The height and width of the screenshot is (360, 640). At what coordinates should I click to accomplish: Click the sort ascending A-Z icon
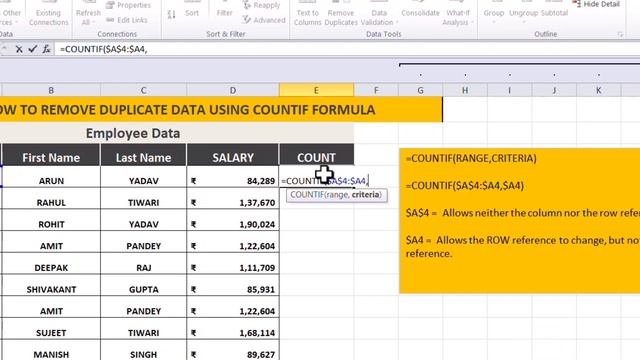click(171, 15)
